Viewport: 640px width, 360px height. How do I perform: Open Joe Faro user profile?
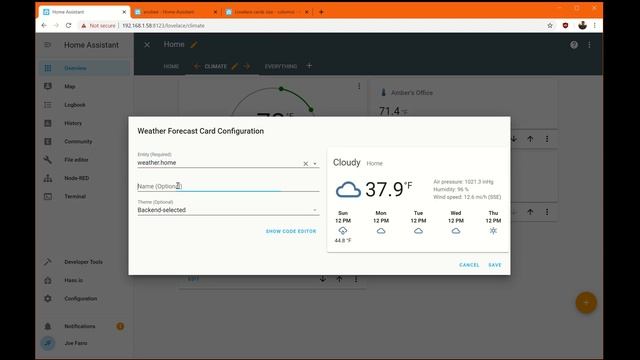(84, 343)
